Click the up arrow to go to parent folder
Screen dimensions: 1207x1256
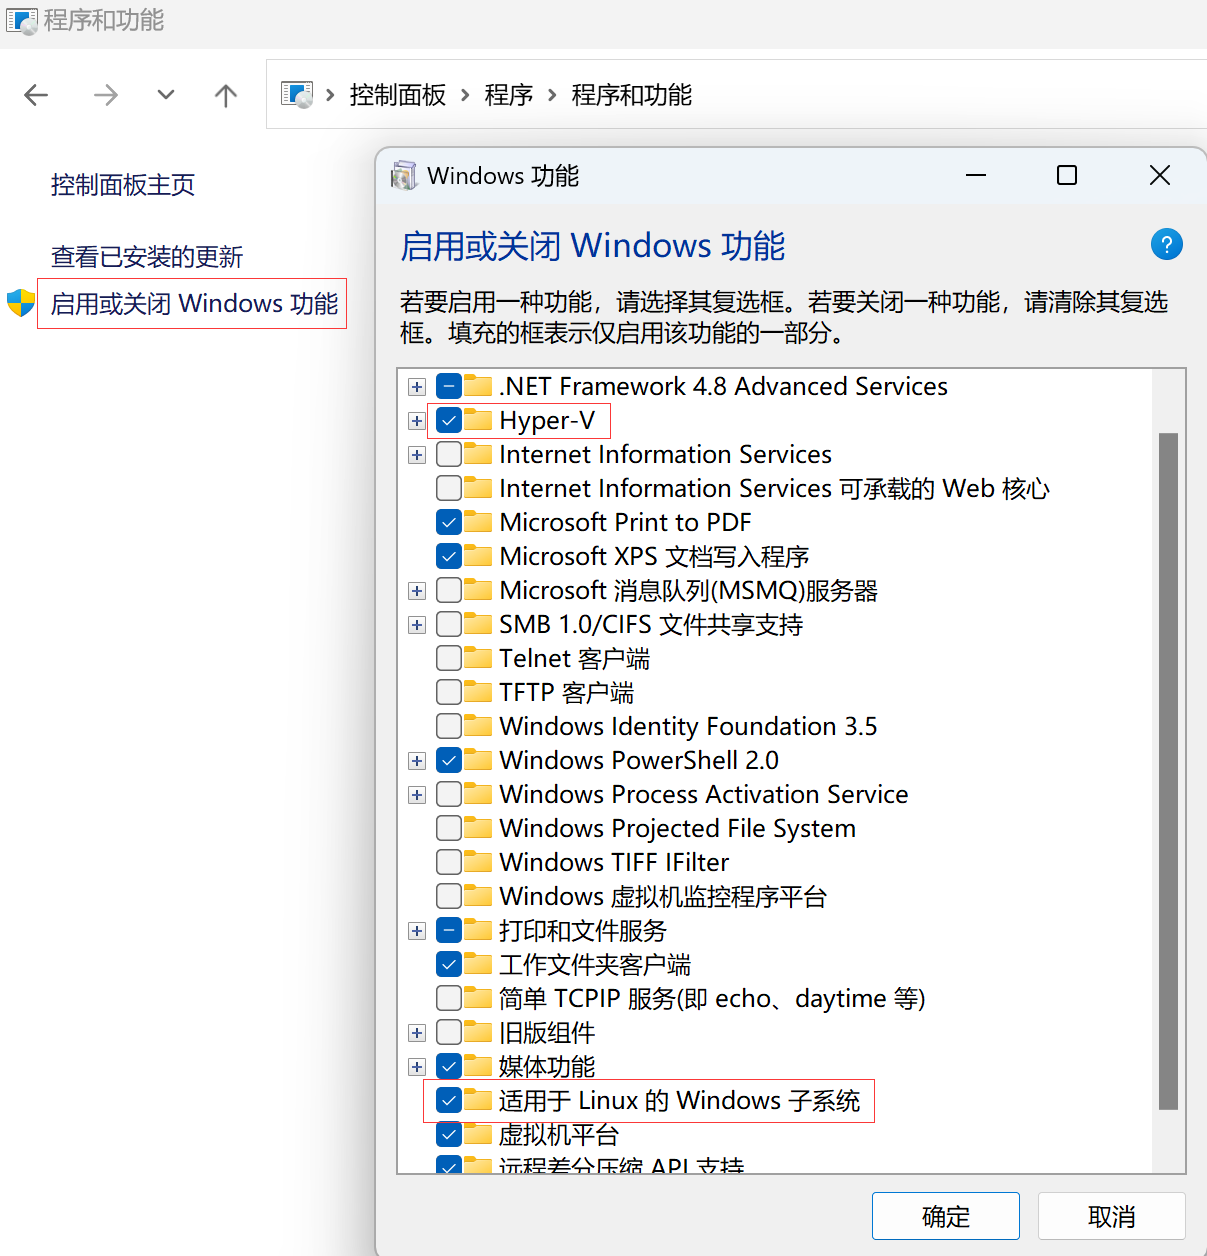click(x=226, y=95)
